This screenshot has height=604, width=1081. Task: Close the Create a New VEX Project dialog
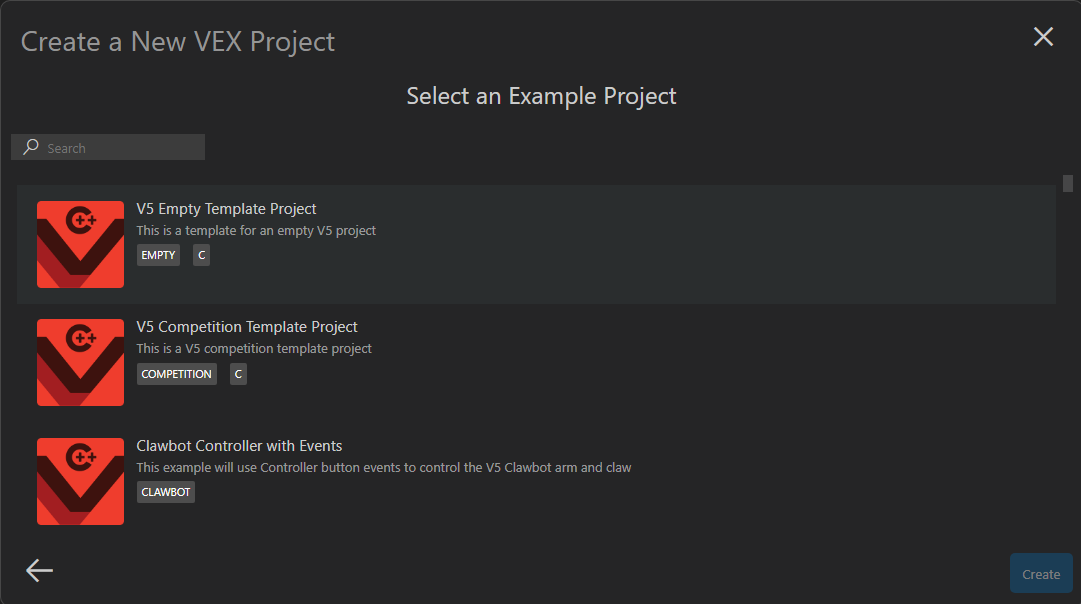(x=1043, y=36)
